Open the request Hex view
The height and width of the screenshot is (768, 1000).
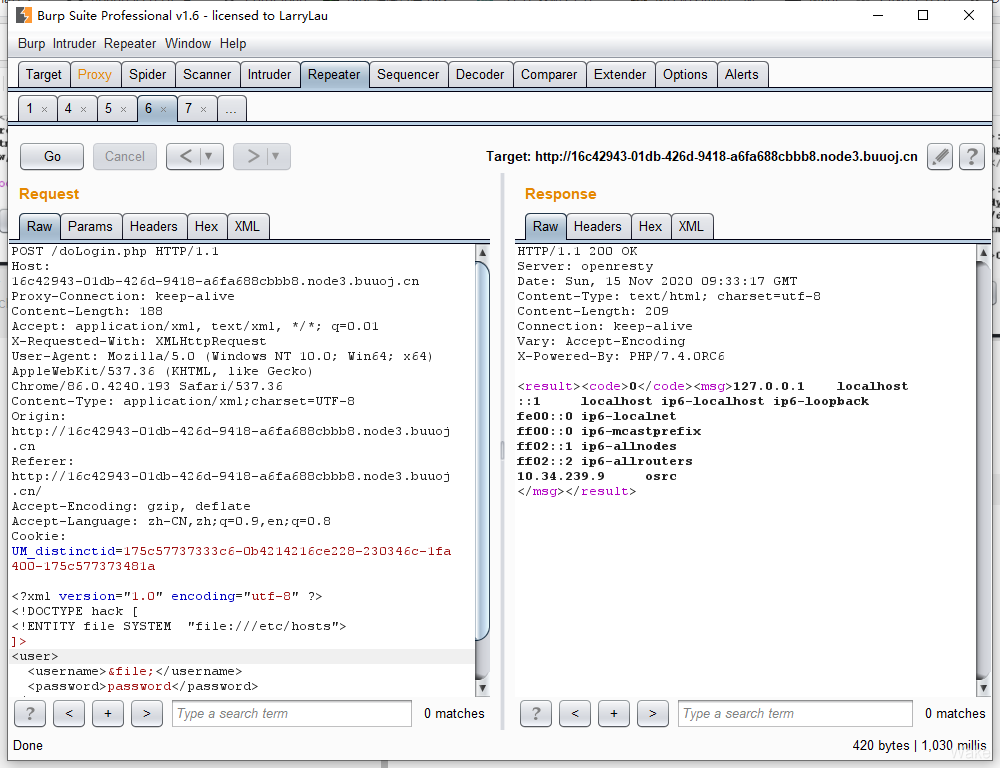click(x=207, y=226)
